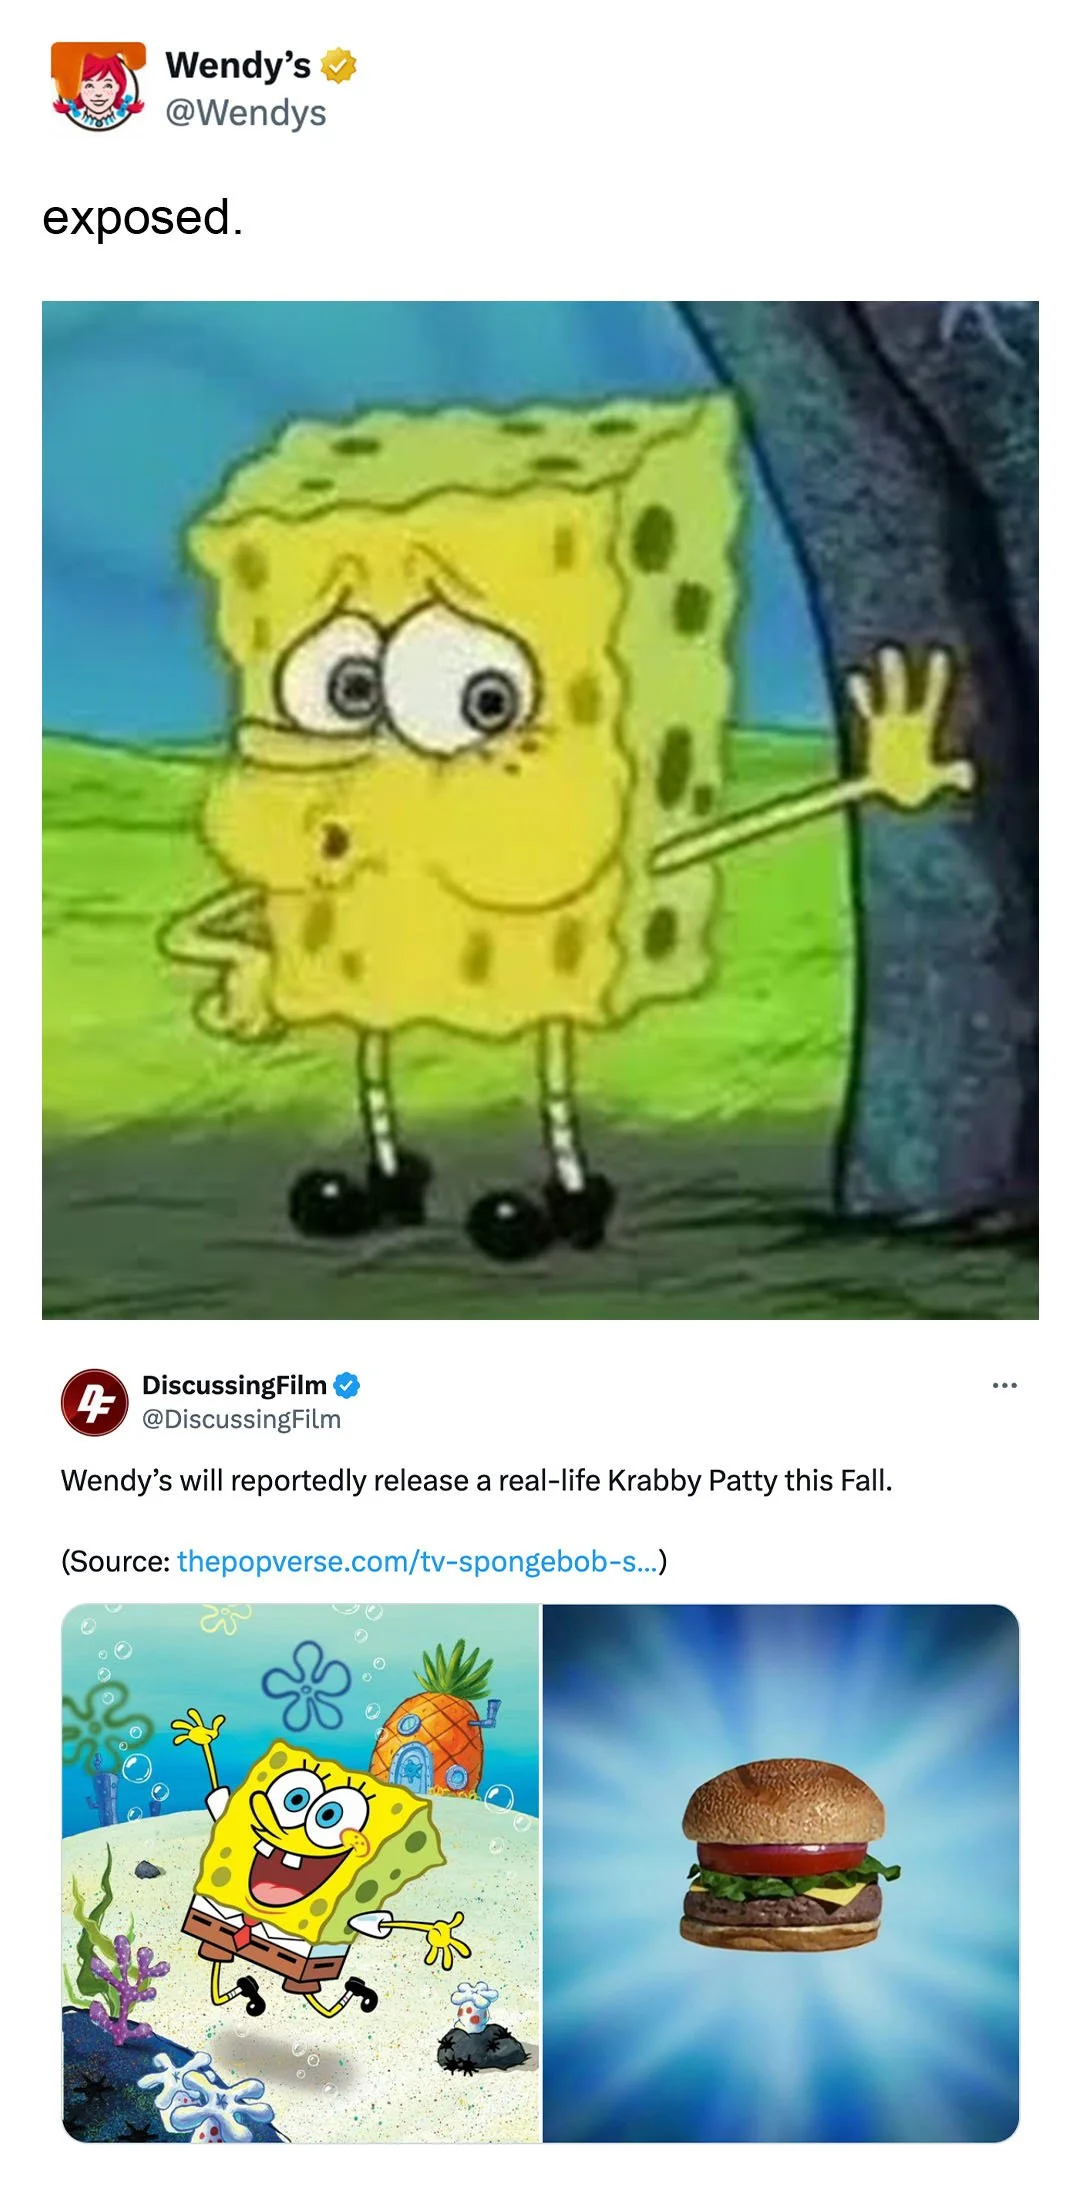Open the Krabby Patty burger image

781,1873
